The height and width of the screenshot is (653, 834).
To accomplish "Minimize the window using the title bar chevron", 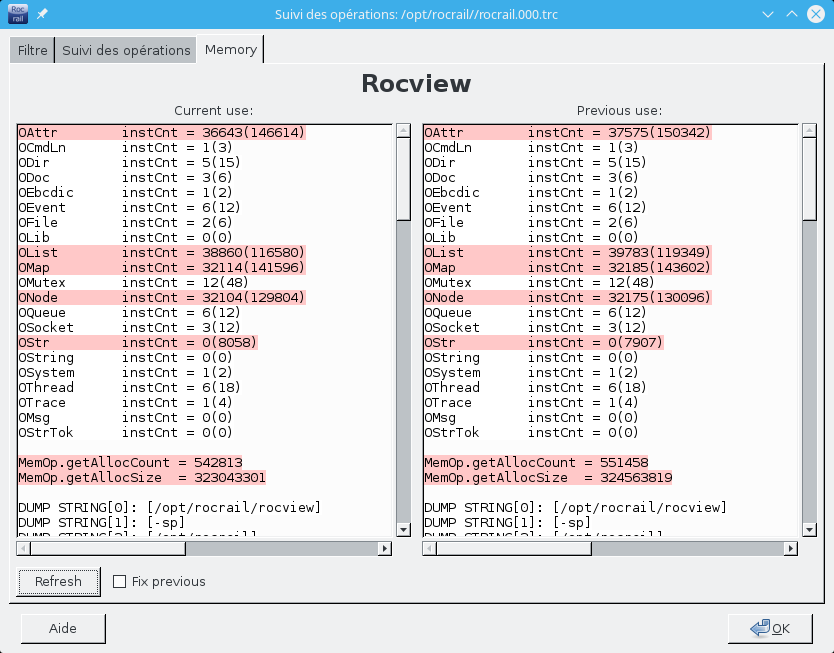I will 767,15.
